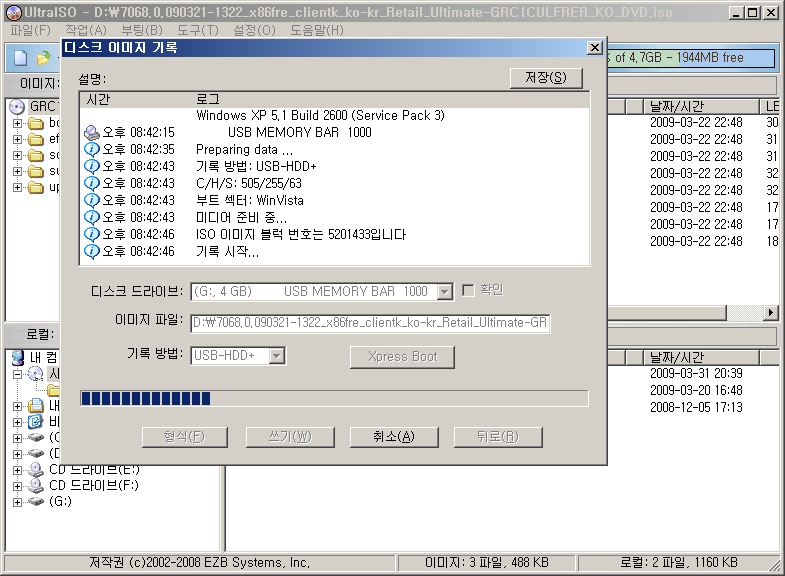Click the 로그 column header in log
Screen dimensions: 785x576
[x=390, y=100]
